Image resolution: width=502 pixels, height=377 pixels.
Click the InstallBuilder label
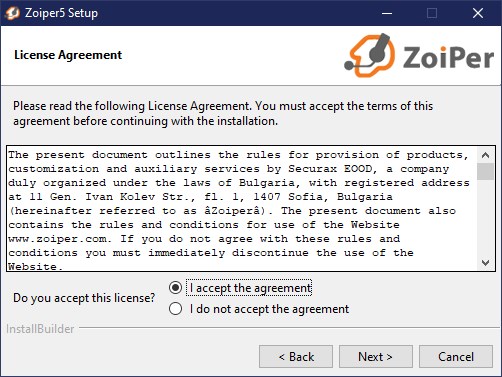[x=40, y=329]
